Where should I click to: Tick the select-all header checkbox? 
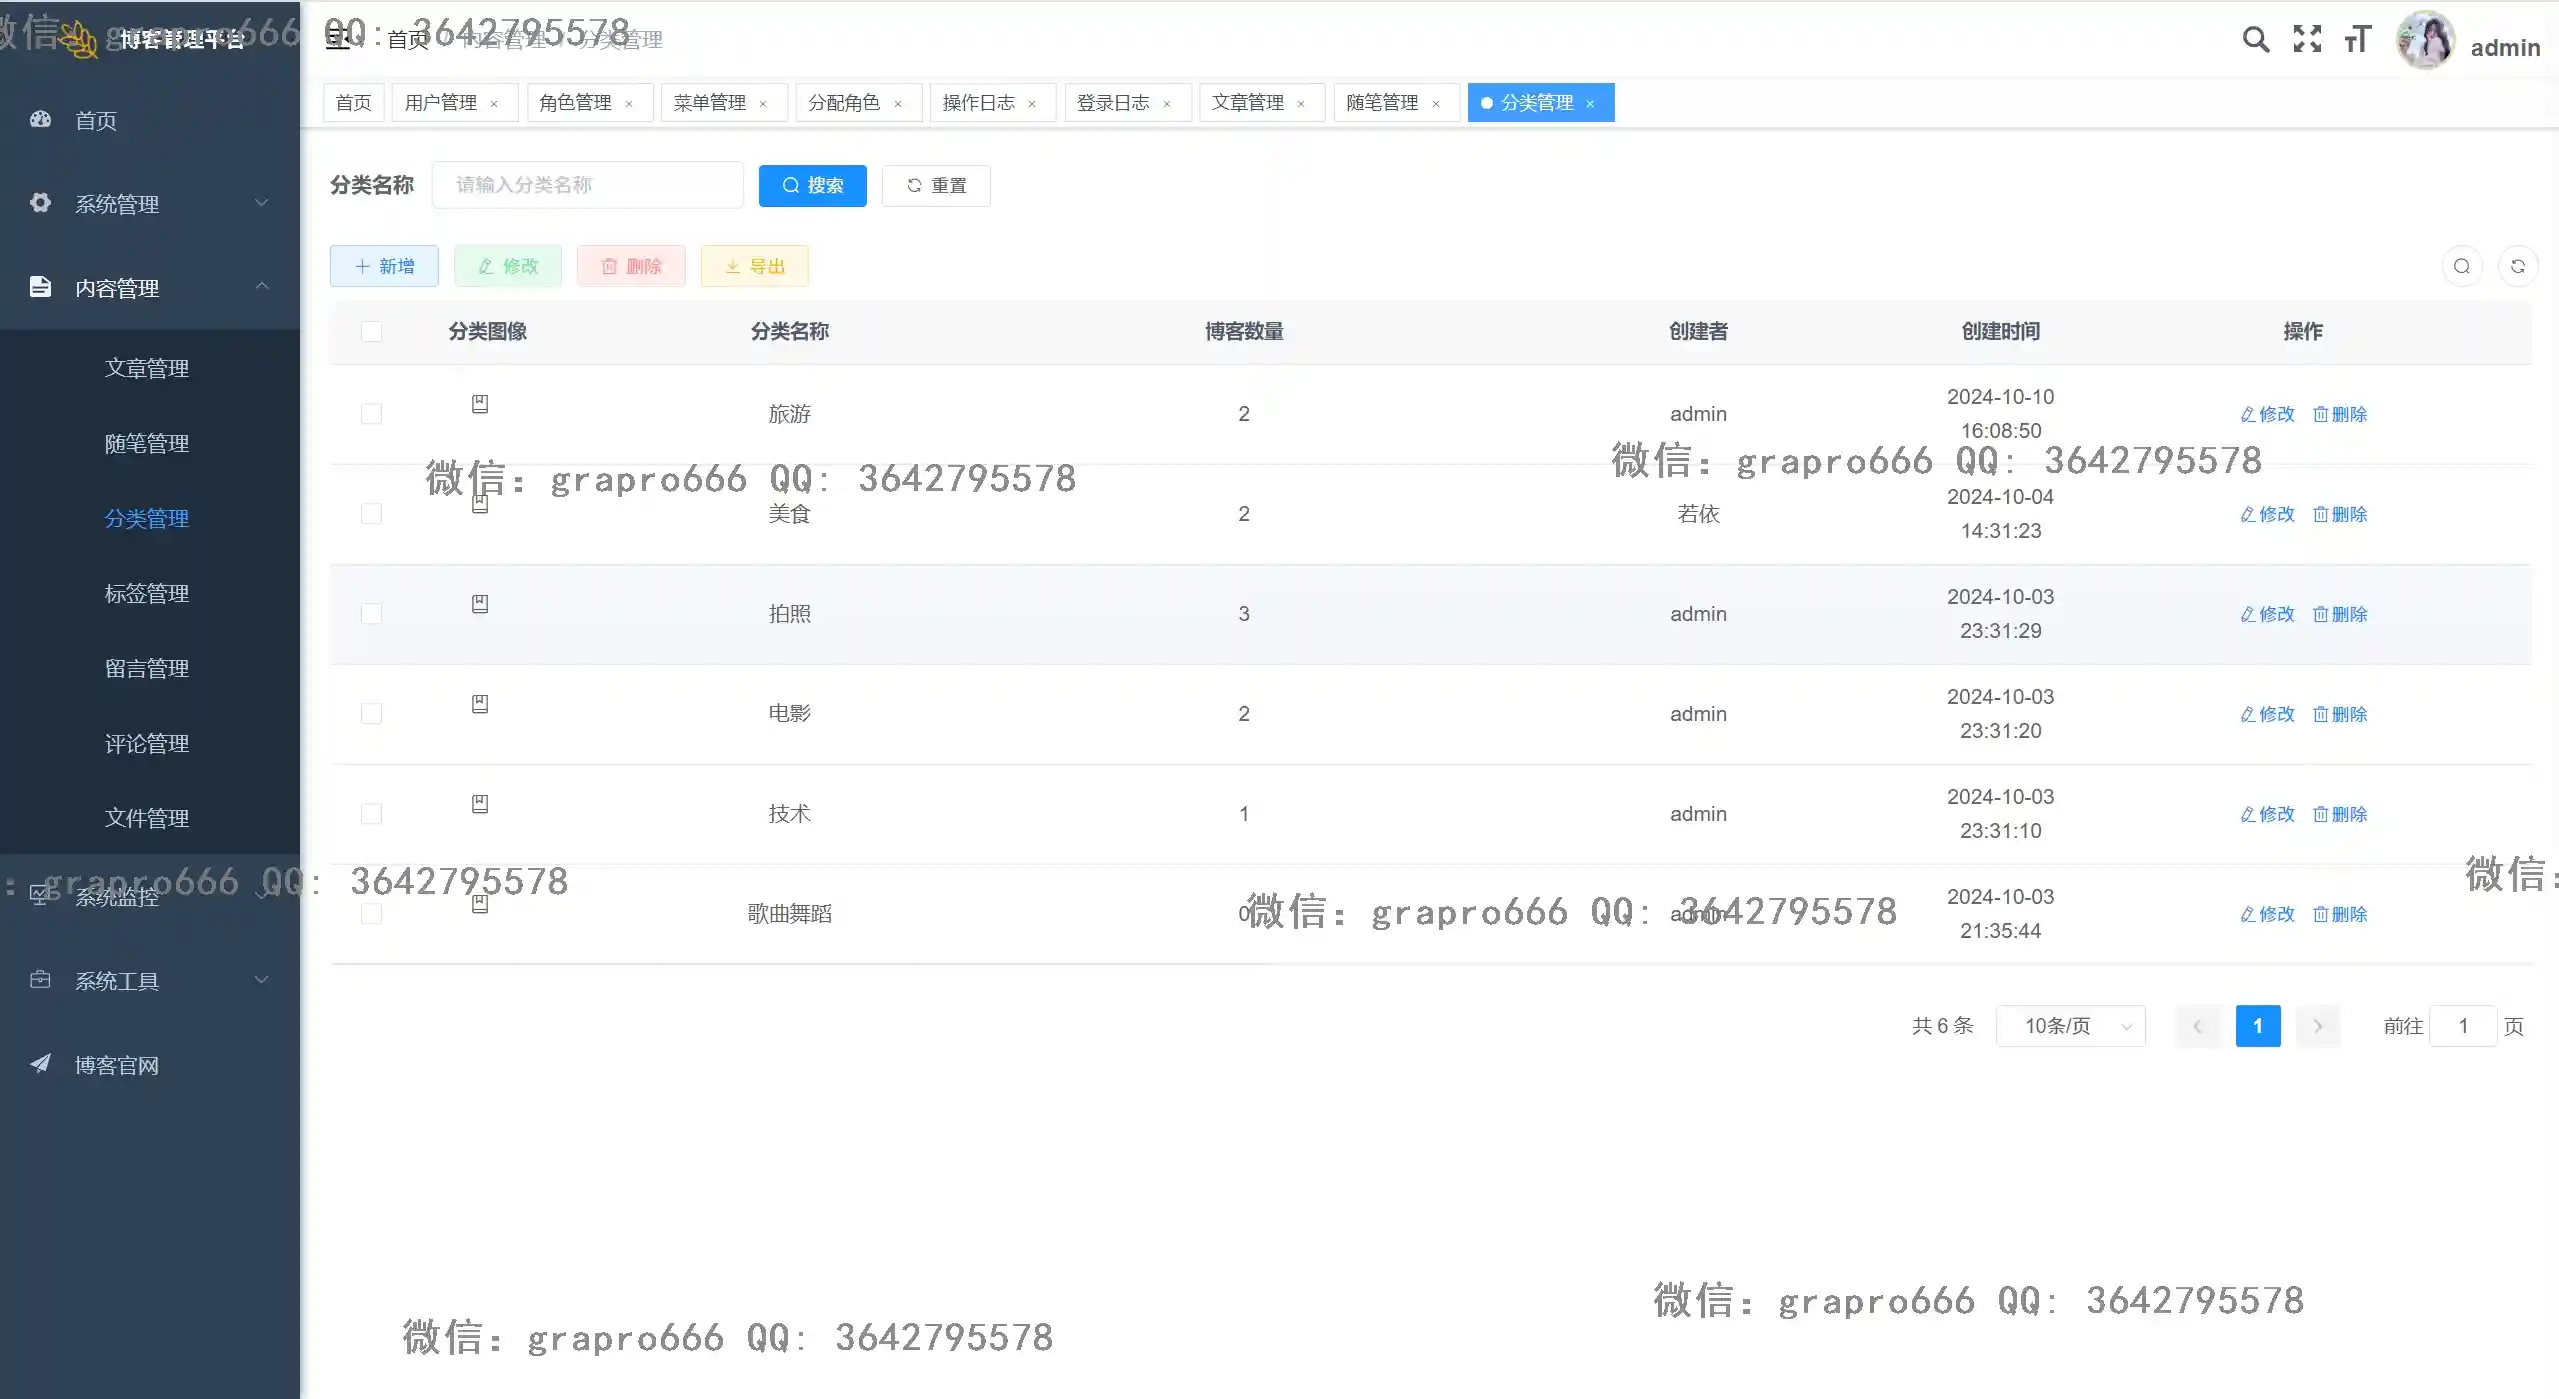371,331
